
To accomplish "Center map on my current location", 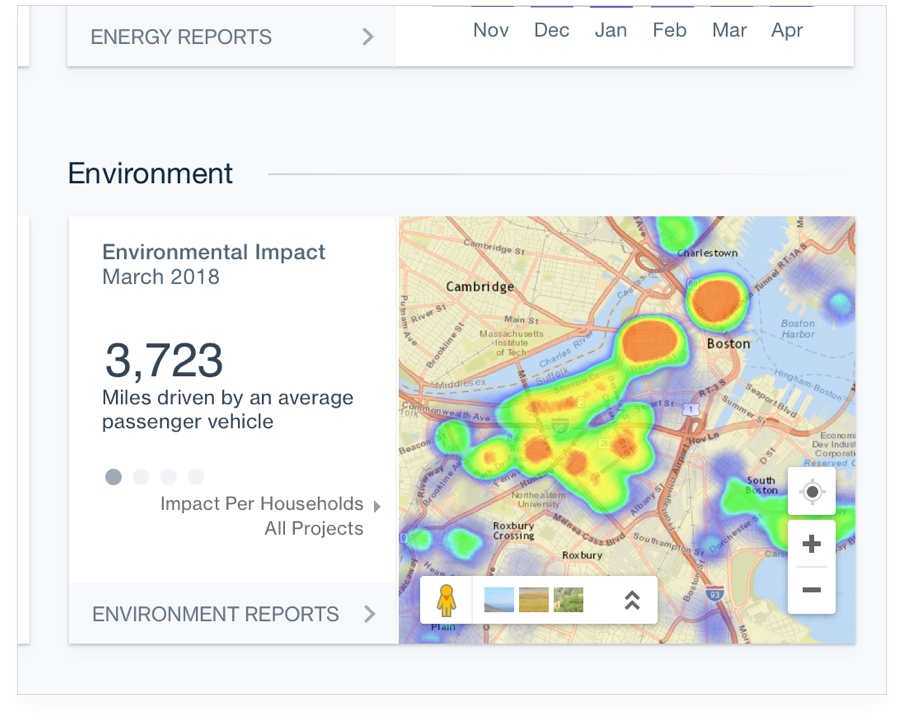I will pyautogui.click(x=811, y=492).
